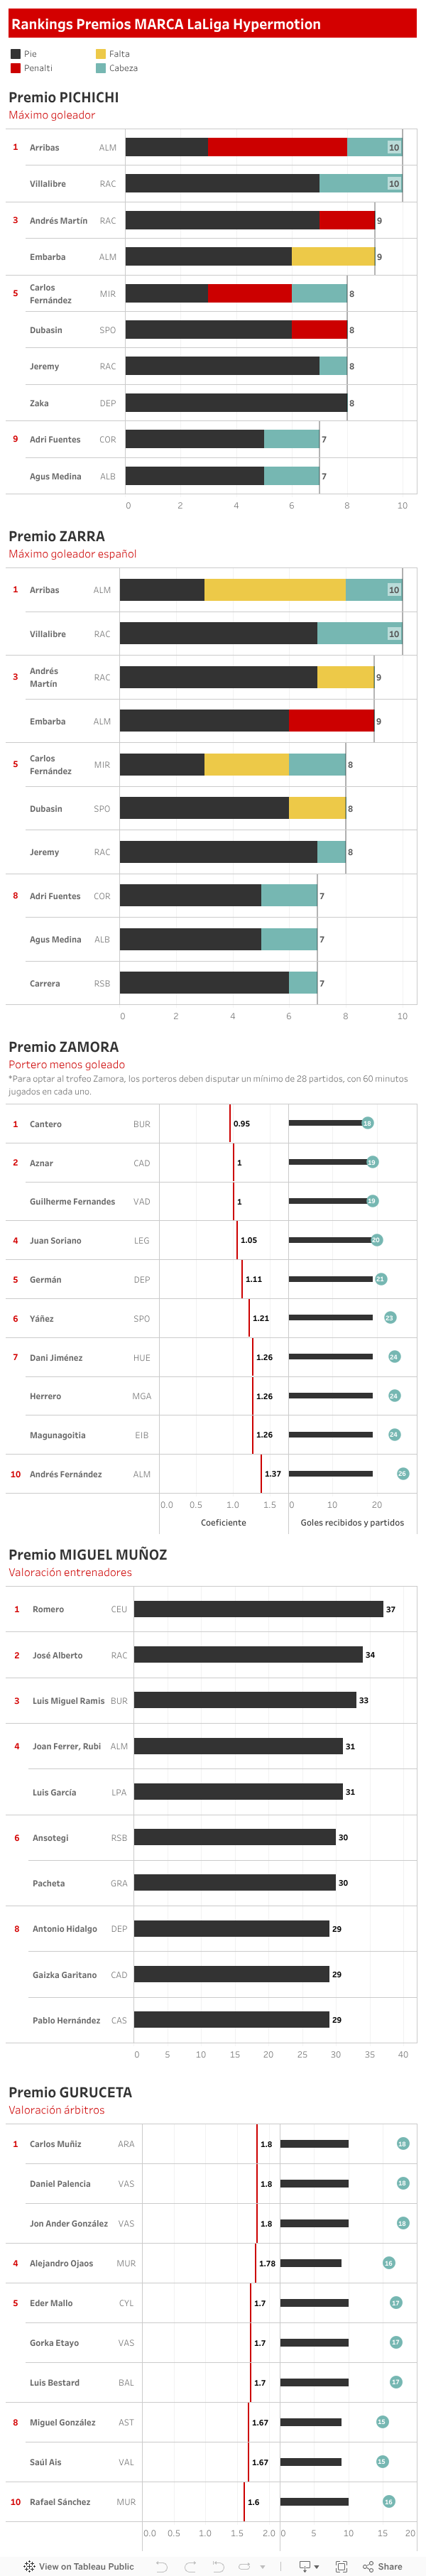Screen dimensions: 426x2576
Task: Select the red Penalti legend swatch
Action: point(15,68)
